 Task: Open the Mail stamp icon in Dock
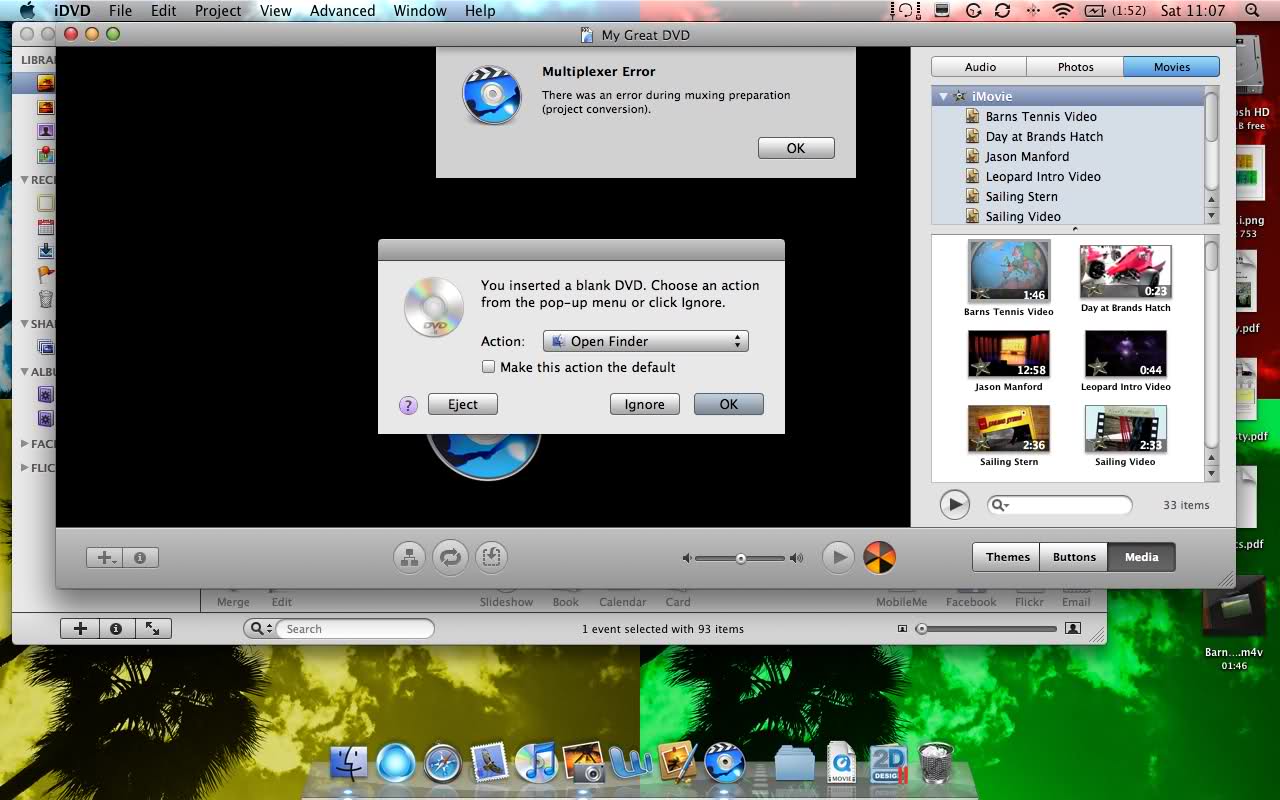[490, 763]
